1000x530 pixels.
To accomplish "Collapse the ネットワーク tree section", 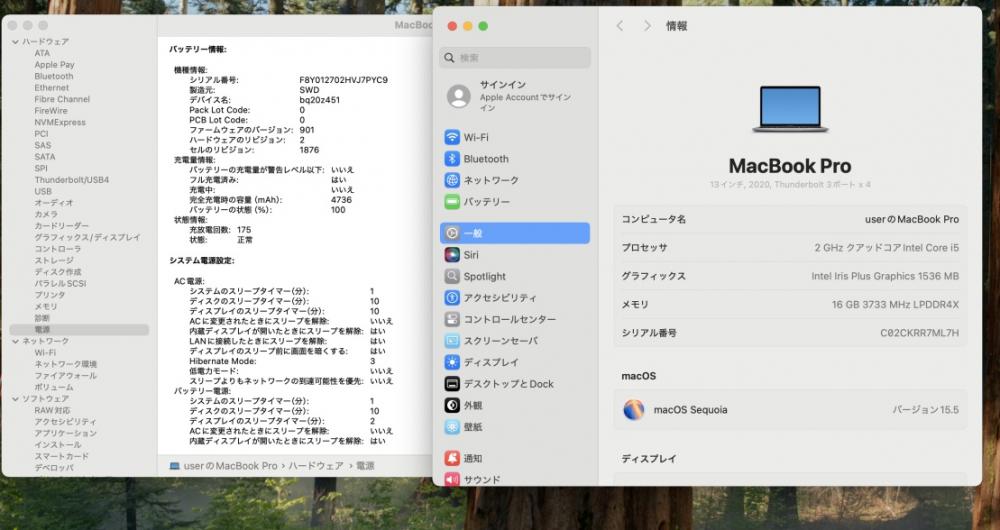I will point(15,341).
